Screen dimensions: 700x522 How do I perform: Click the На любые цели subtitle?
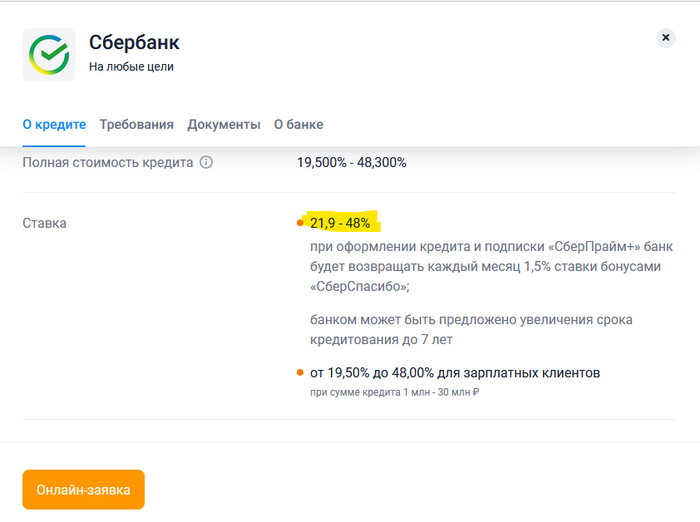click(131, 68)
